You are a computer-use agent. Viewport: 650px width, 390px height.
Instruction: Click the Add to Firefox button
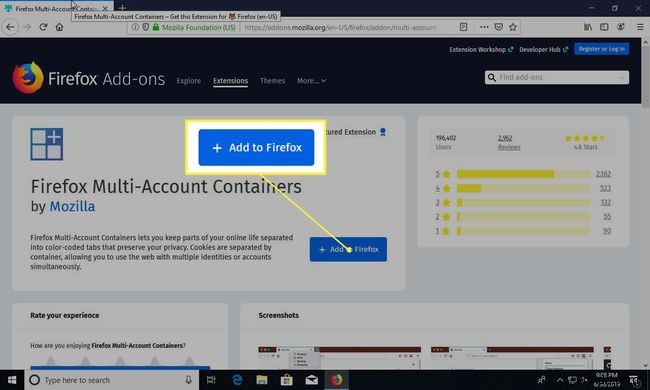(x=348, y=250)
